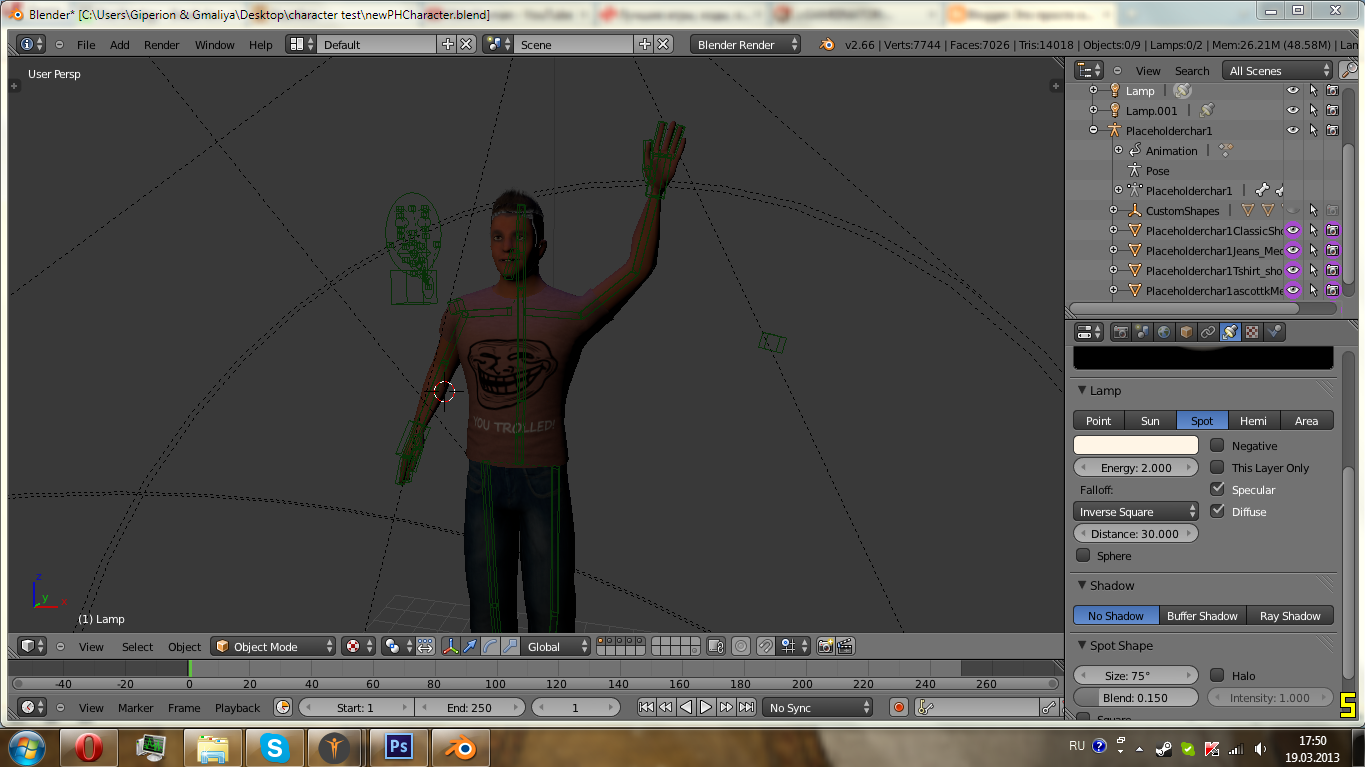Open the Lamp data properties tab icon
Screen dimensions: 1365x767
[x=1230, y=332]
